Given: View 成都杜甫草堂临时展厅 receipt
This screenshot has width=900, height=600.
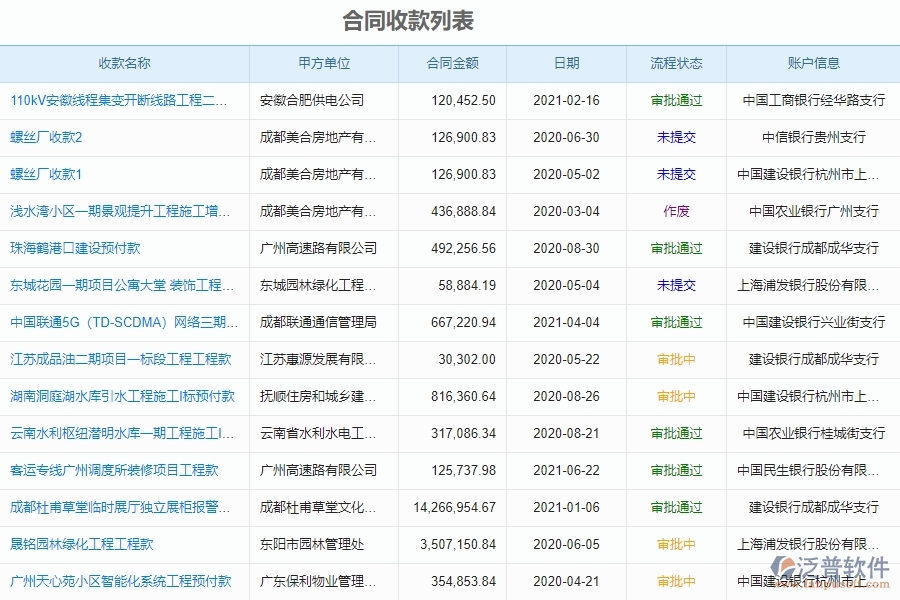Looking at the screenshot, I should (119, 507).
